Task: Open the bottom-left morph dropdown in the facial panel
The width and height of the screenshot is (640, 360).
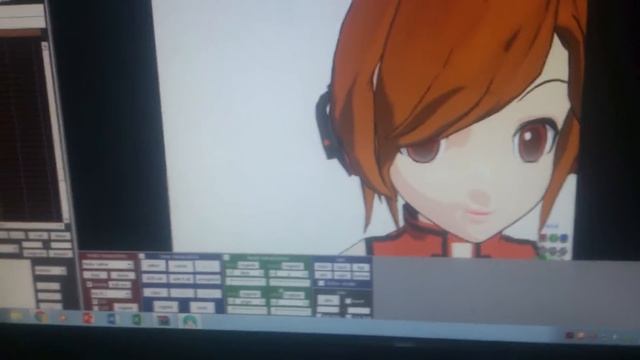Action: click(x=247, y=302)
